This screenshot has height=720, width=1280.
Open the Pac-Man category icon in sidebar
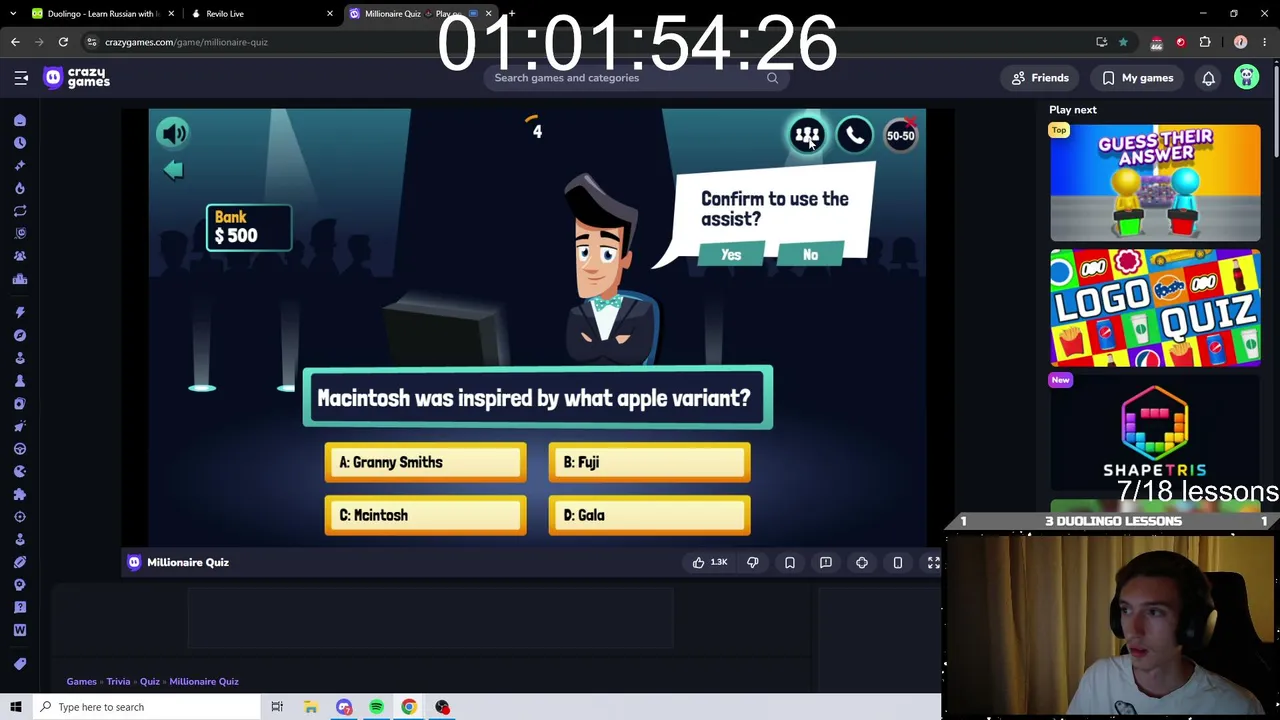pyautogui.click(x=19, y=471)
